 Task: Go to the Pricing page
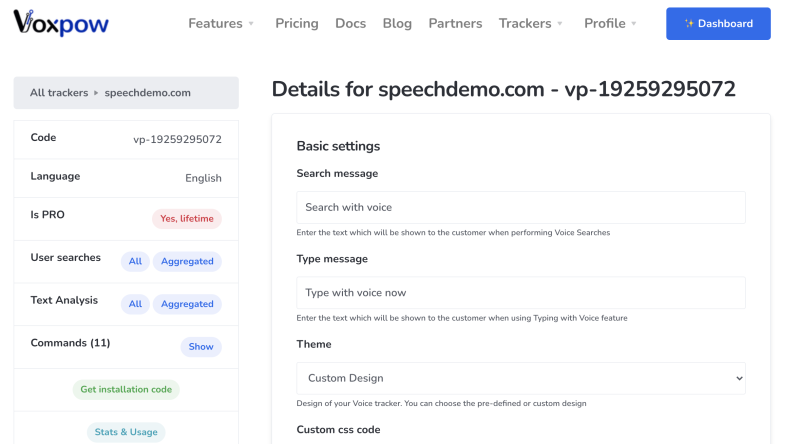[x=296, y=23]
